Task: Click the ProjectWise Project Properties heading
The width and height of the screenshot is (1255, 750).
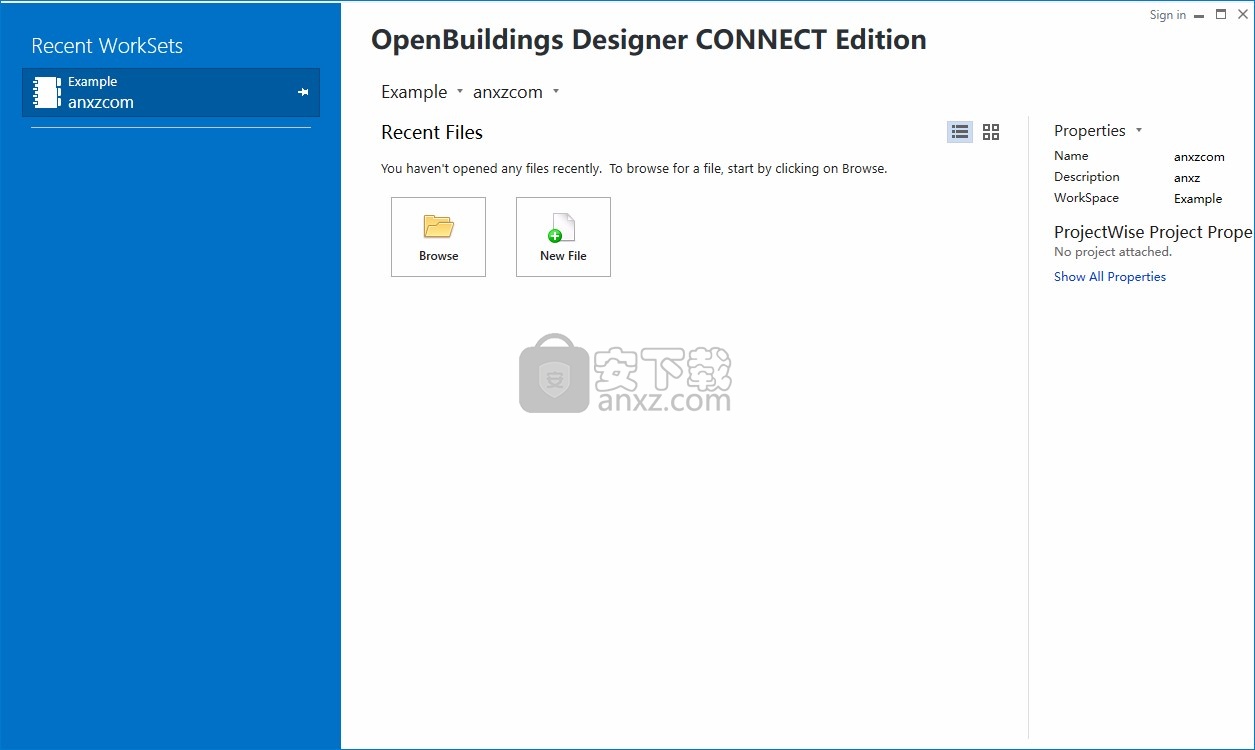Action: tap(1154, 232)
